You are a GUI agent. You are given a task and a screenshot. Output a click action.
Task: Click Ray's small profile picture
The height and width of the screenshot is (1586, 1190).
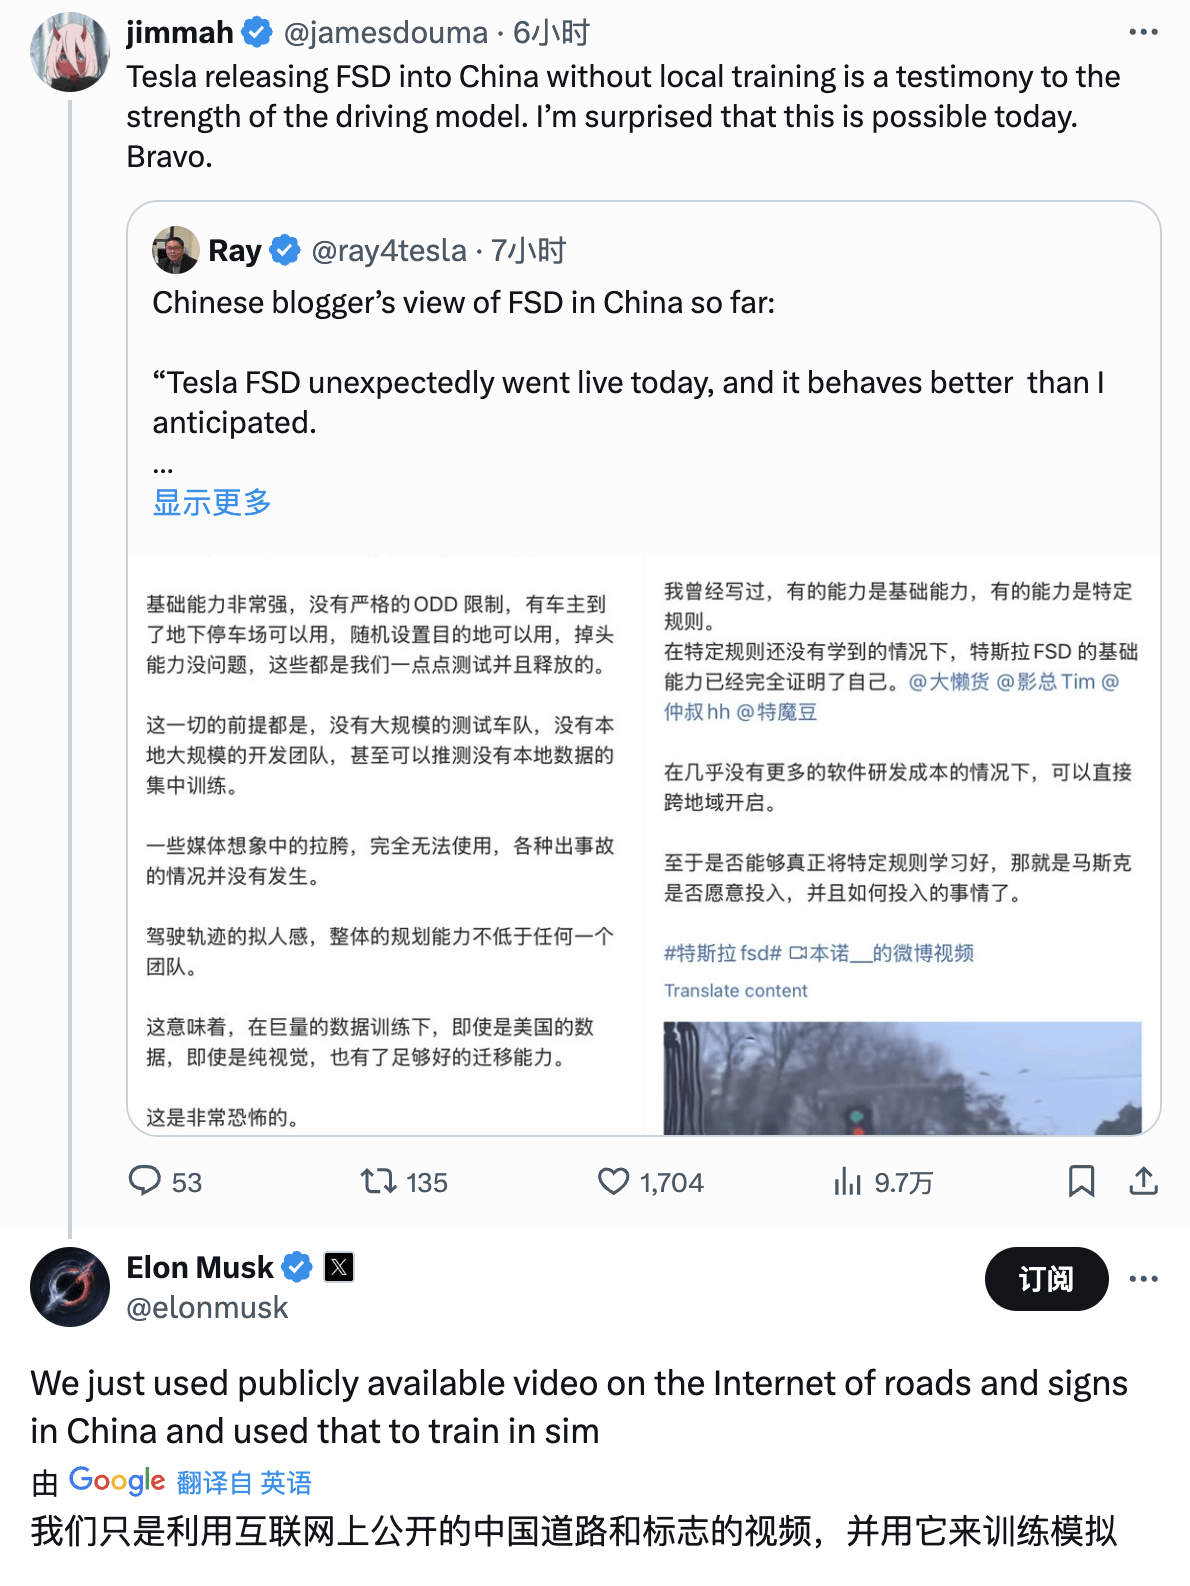tap(176, 250)
